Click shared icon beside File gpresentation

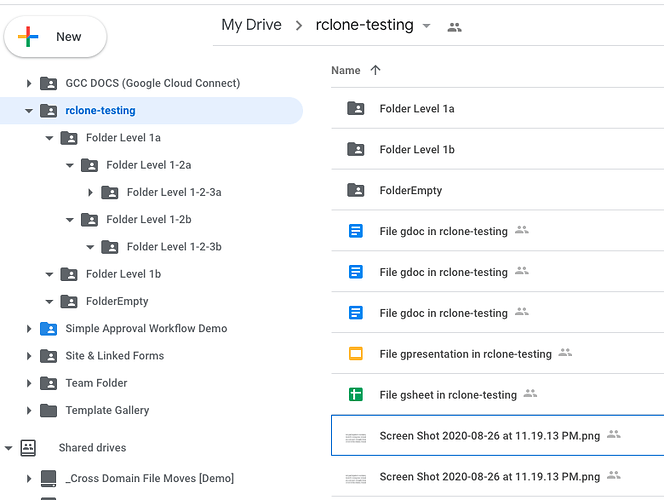click(x=565, y=352)
